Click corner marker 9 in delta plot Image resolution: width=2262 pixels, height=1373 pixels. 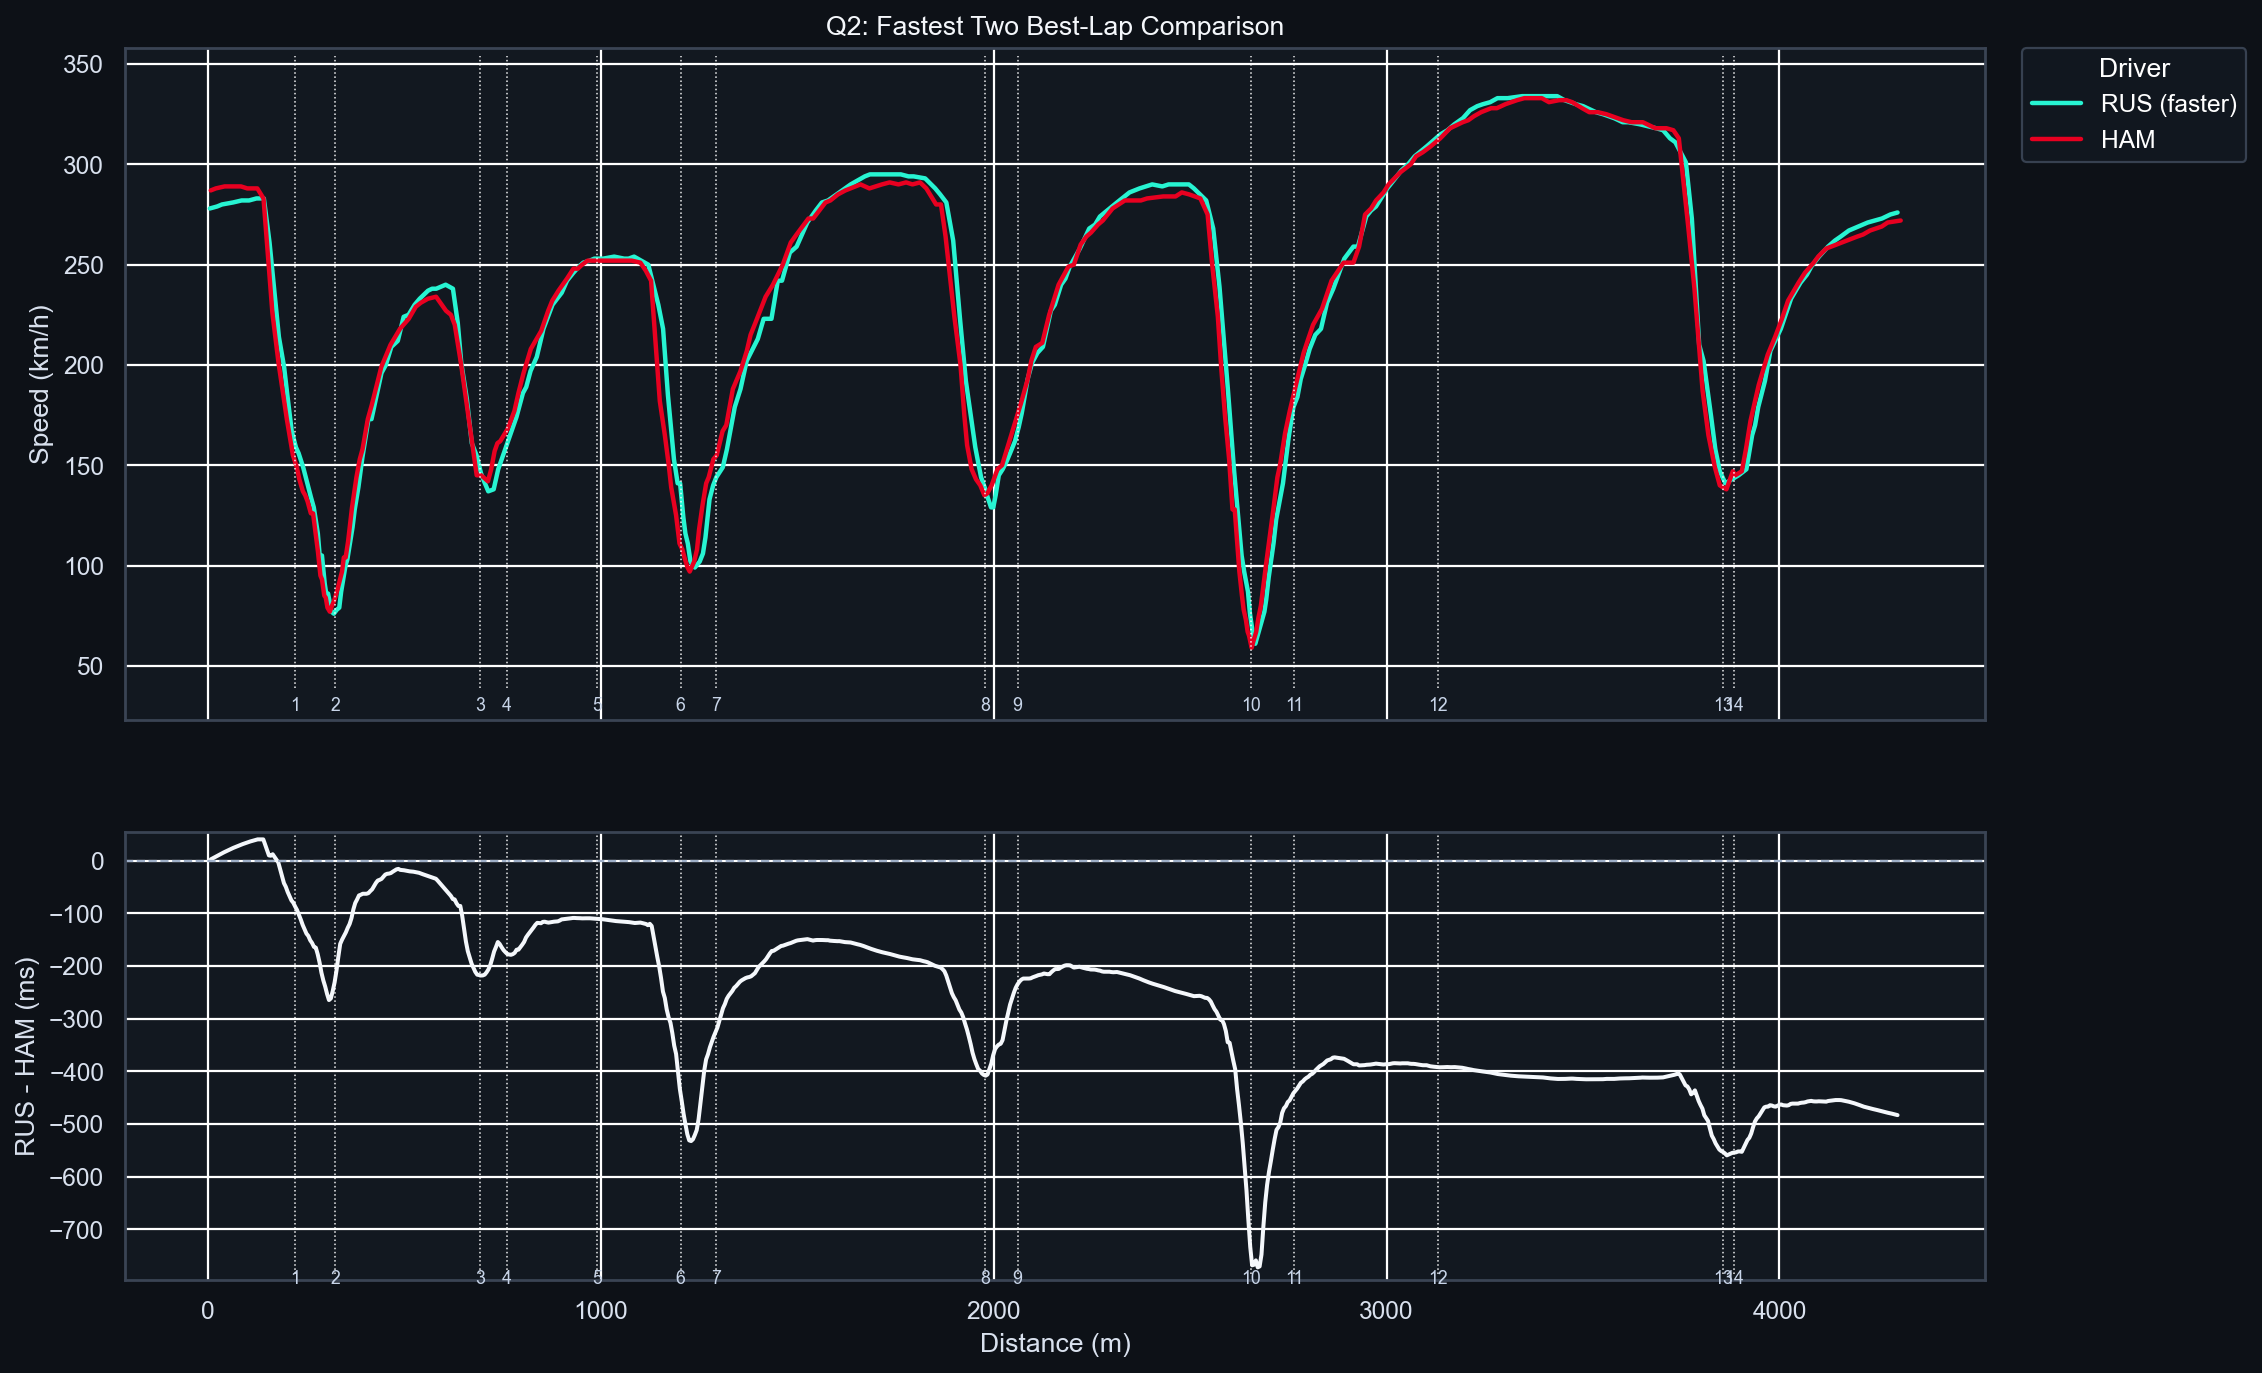1018,1277
